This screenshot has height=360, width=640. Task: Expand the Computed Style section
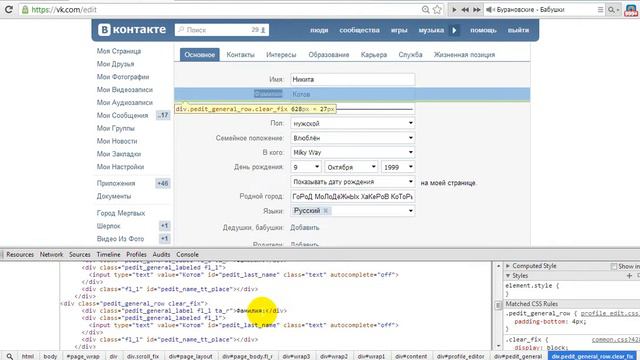(508, 266)
